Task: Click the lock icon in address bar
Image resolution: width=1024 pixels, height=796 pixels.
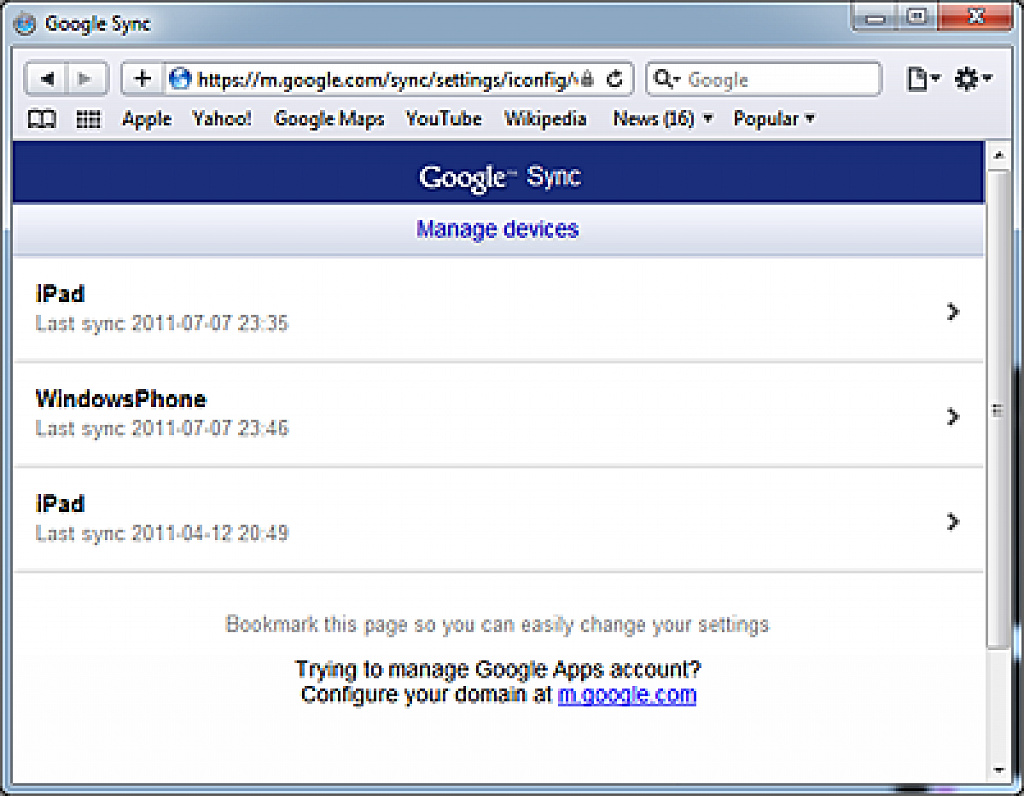Action: [x=587, y=79]
